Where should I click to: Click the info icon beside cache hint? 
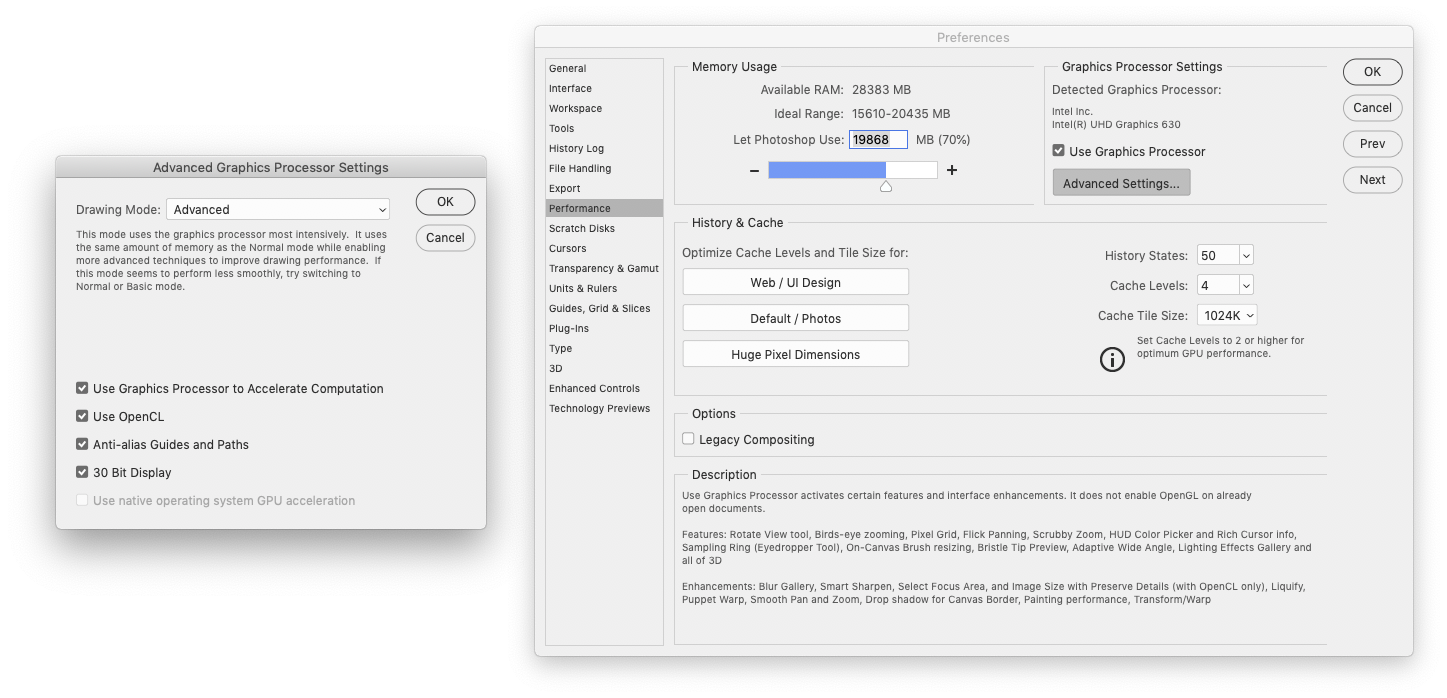click(1112, 359)
